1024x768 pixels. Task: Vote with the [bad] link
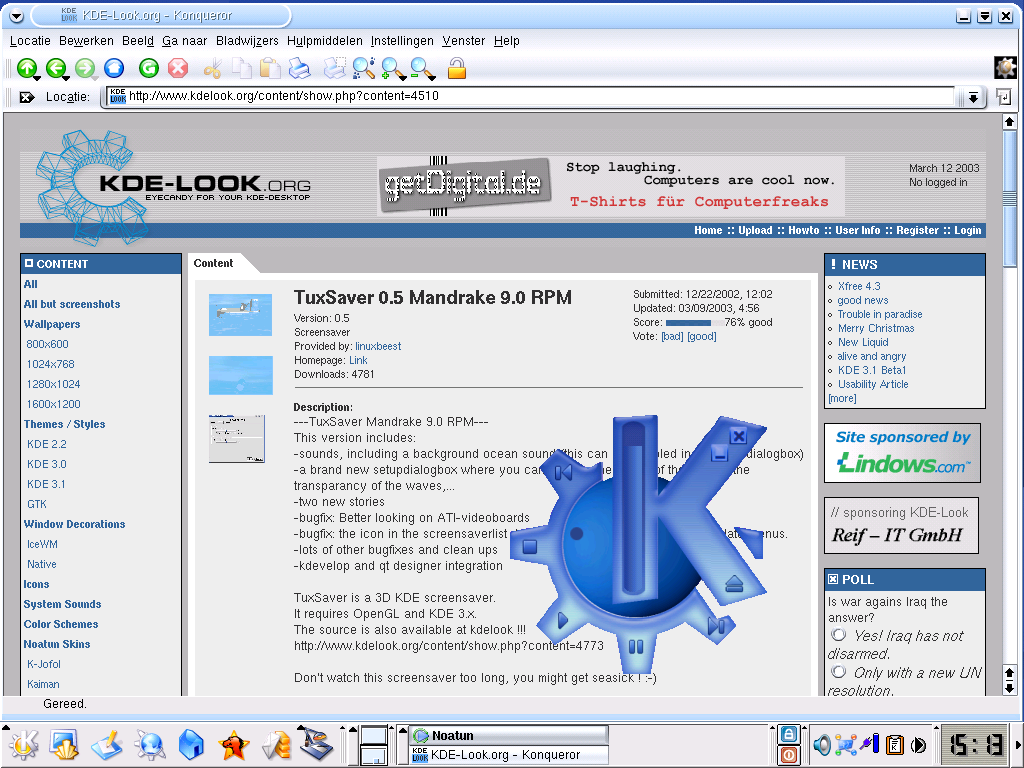(x=672, y=336)
